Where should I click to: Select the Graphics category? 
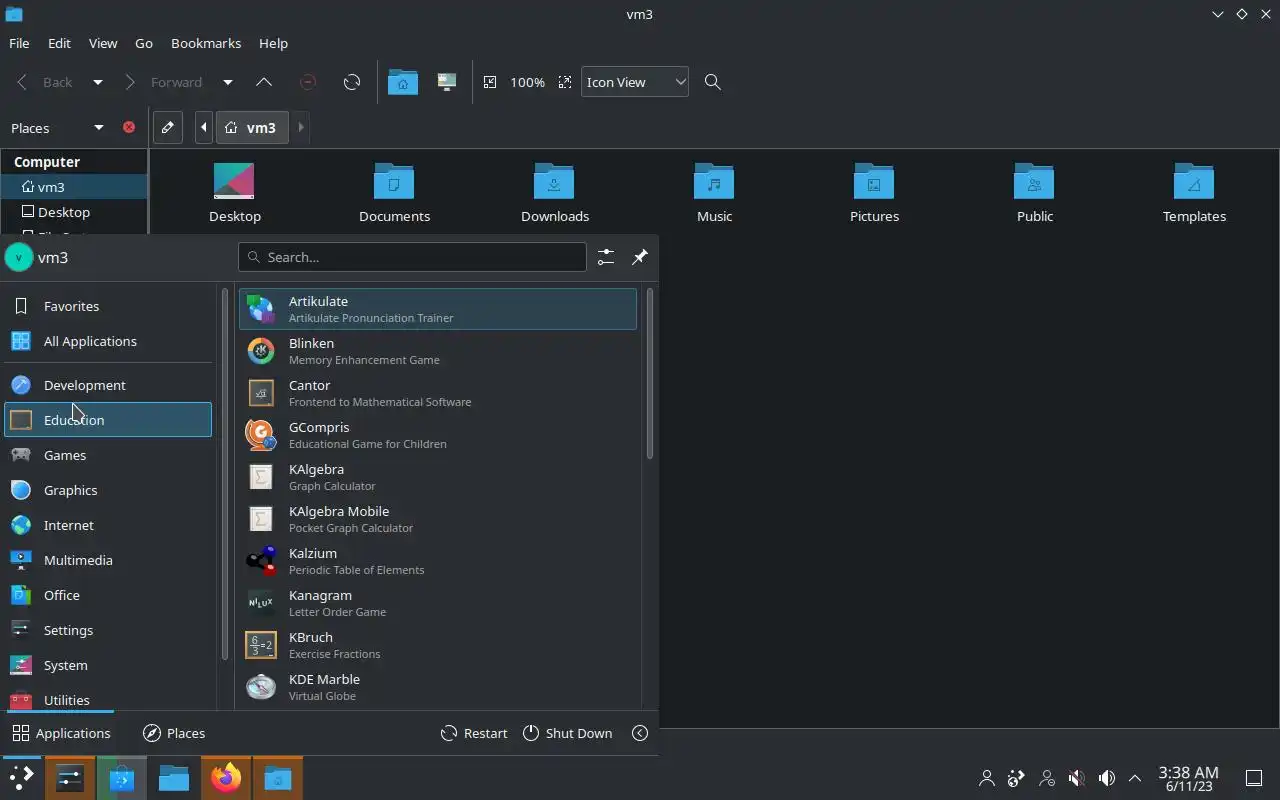click(108, 490)
